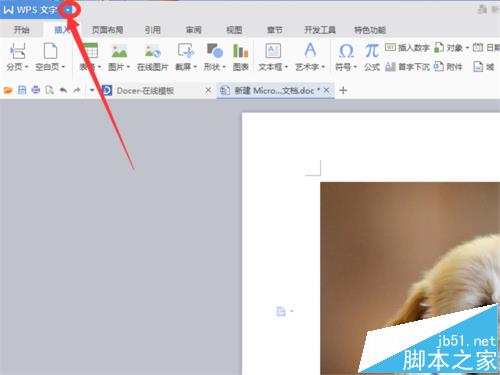The image size is (500, 375).
Task: Switch to the 开始 ribbon tab
Action: pos(21,30)
